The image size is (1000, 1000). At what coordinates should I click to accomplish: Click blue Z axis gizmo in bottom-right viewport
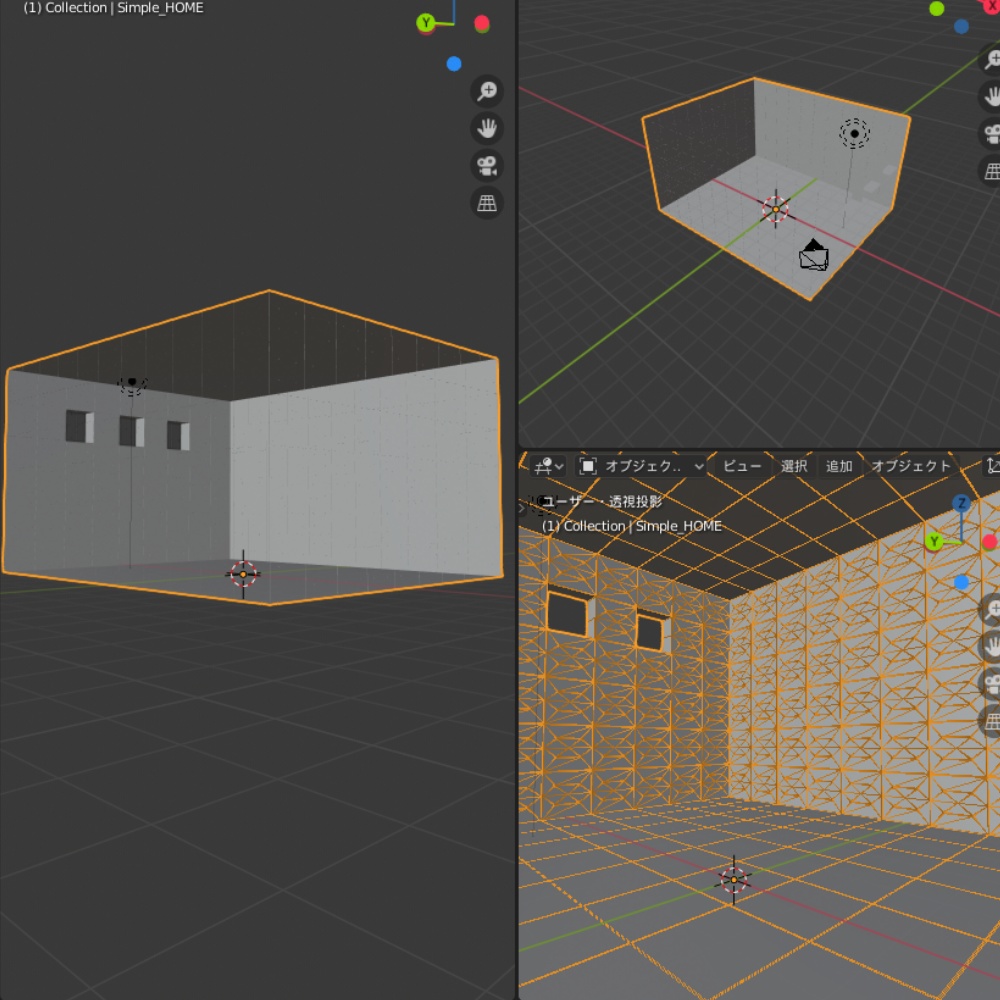pyautogui.click(x=962, y=503)
